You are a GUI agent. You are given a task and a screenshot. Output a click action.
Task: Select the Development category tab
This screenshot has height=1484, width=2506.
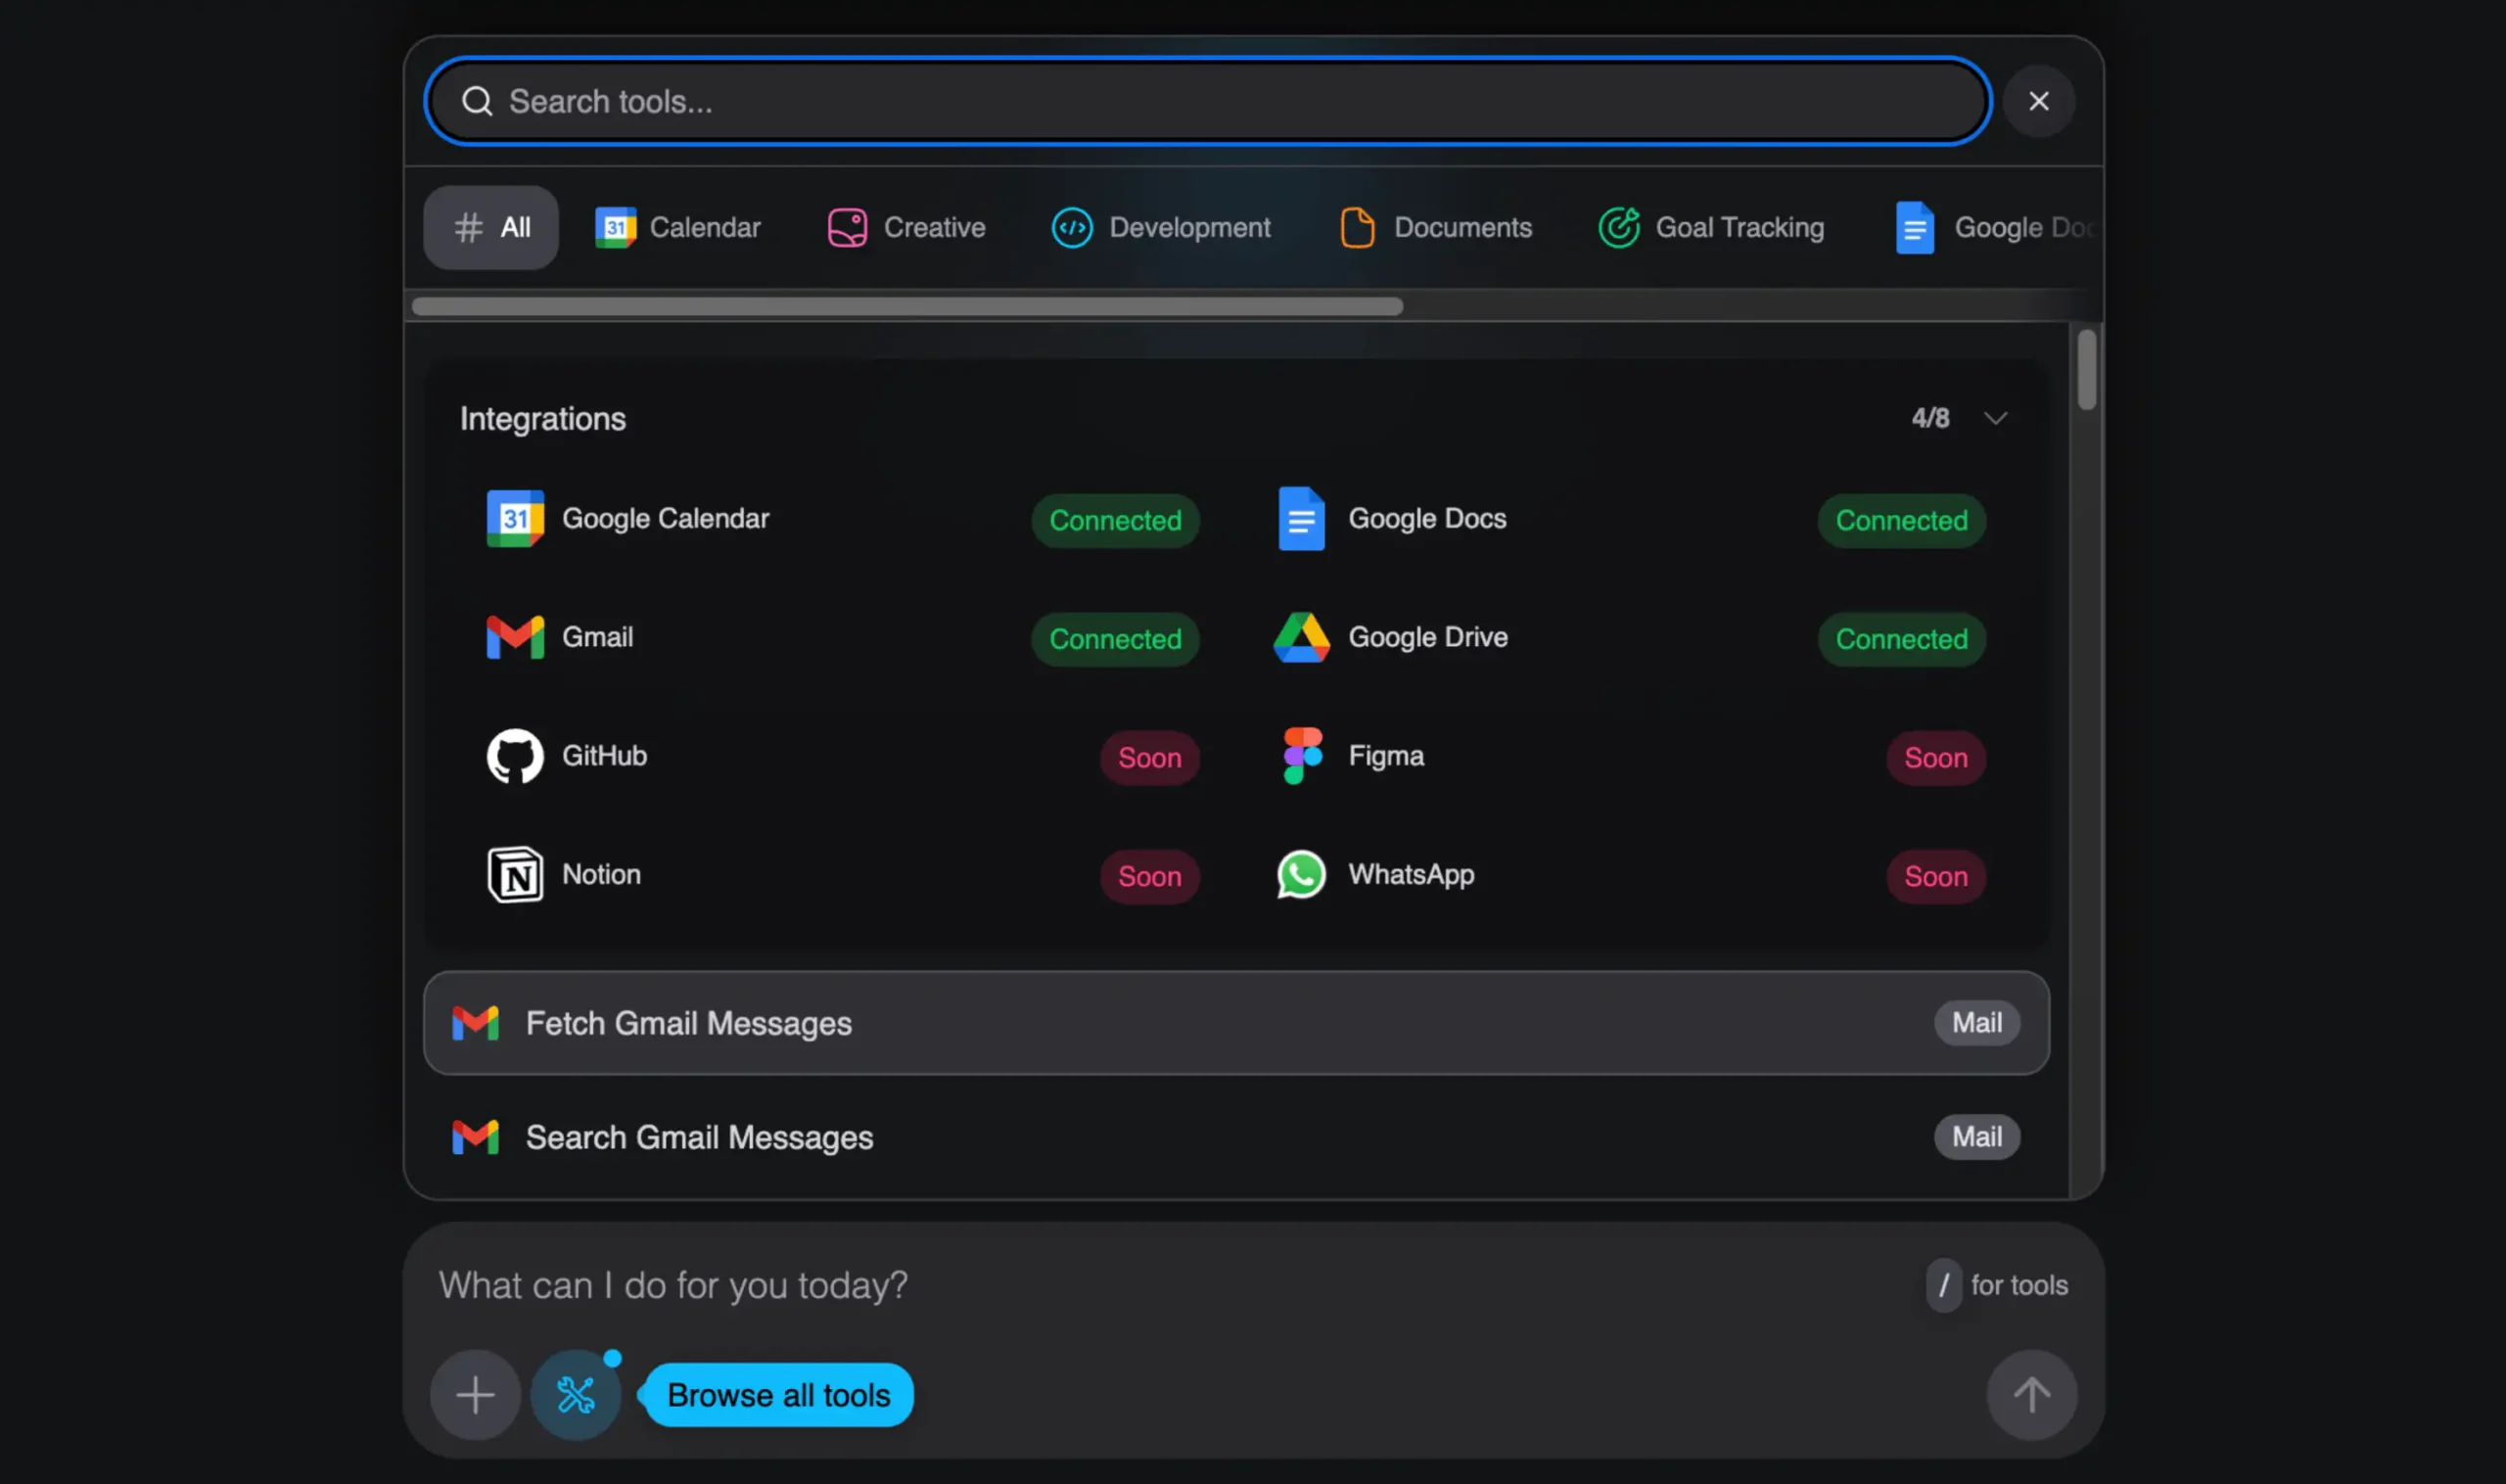tap(1161, 227)
